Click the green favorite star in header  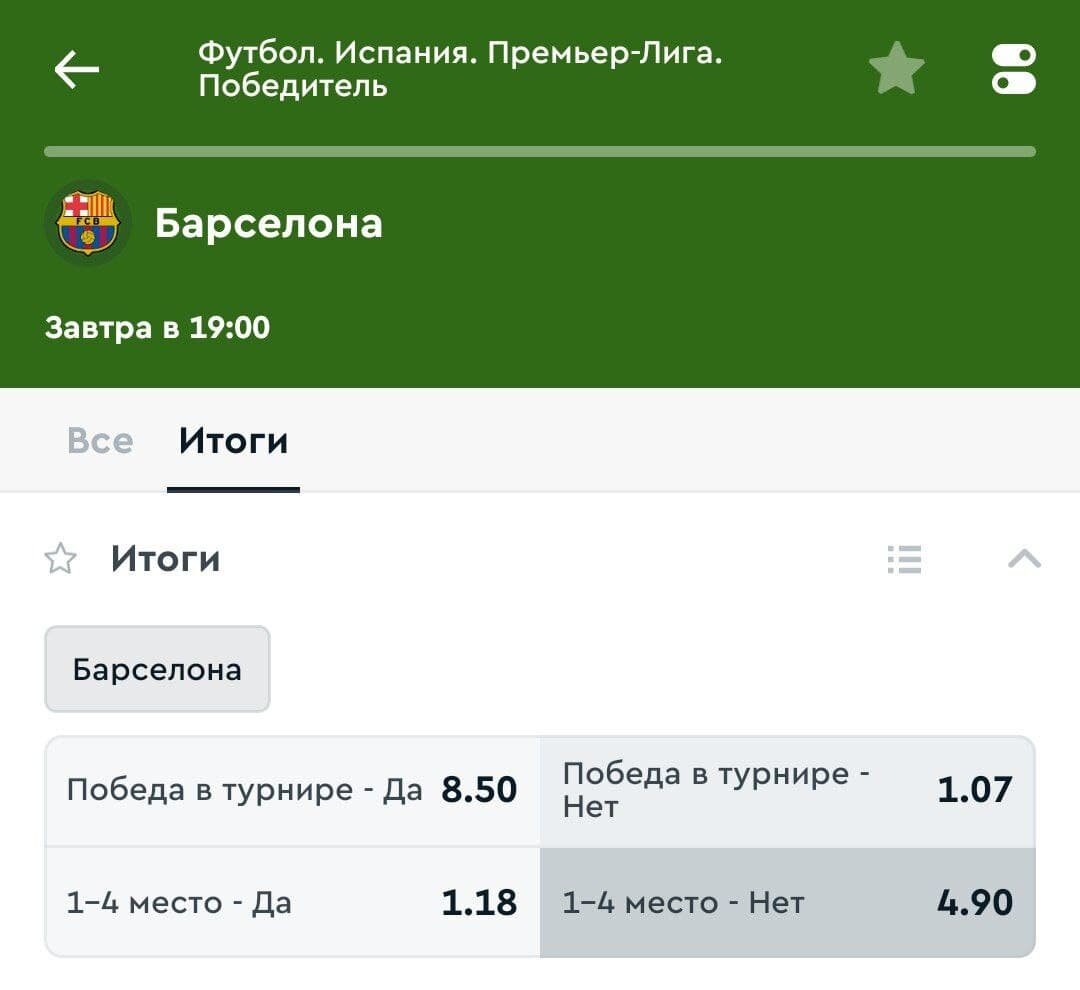[896, 69]
